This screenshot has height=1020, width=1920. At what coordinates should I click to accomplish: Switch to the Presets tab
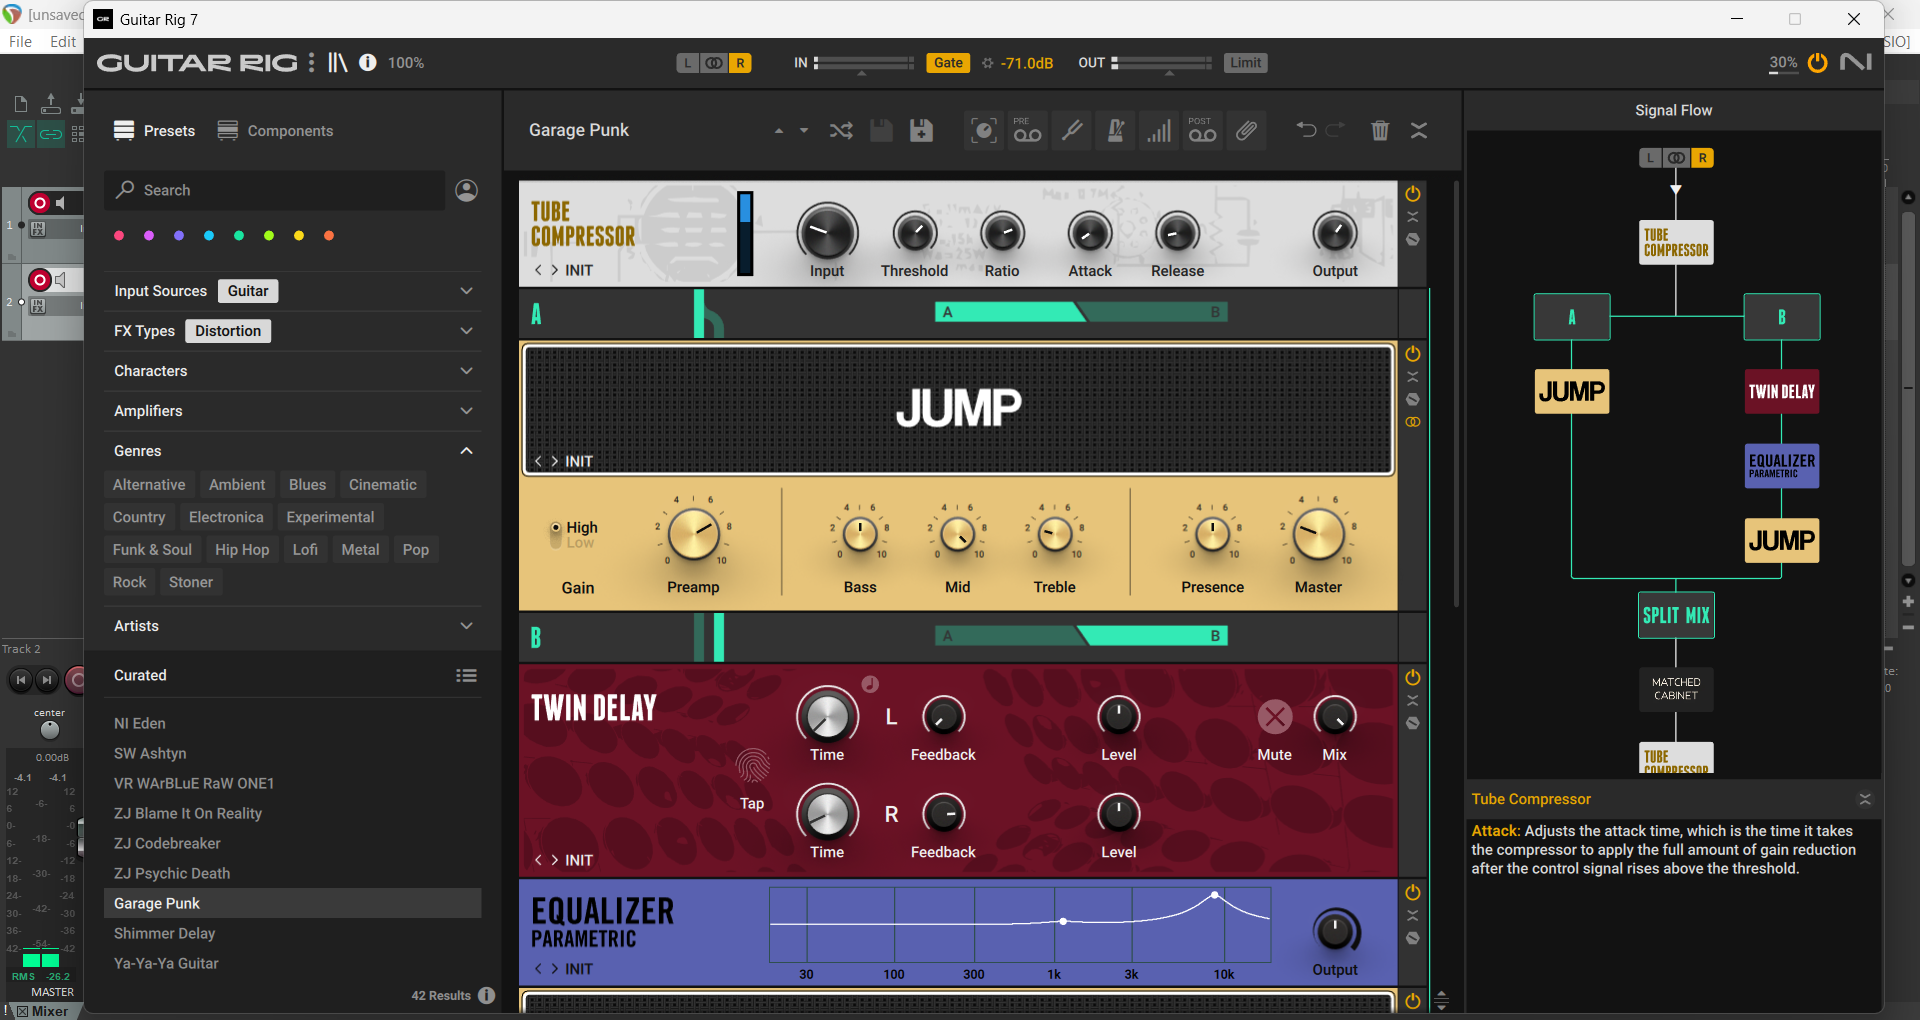click(155, 131)
